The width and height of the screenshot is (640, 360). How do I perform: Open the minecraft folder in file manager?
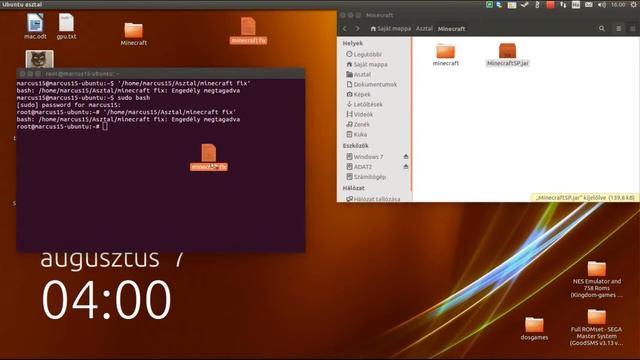[445, 54]
